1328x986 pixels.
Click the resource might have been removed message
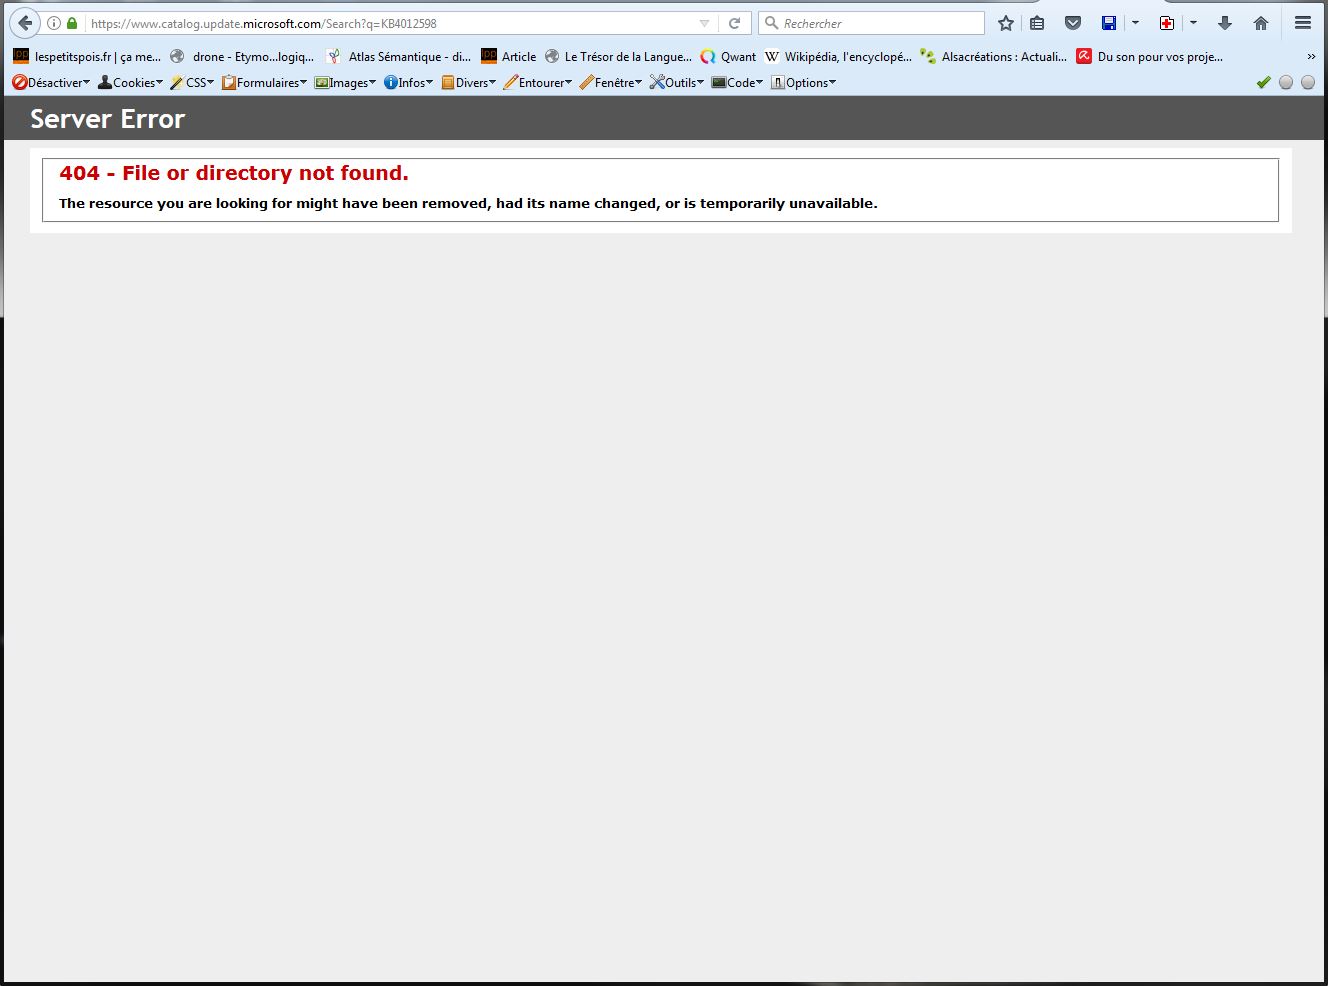click(x=468, y=203)
